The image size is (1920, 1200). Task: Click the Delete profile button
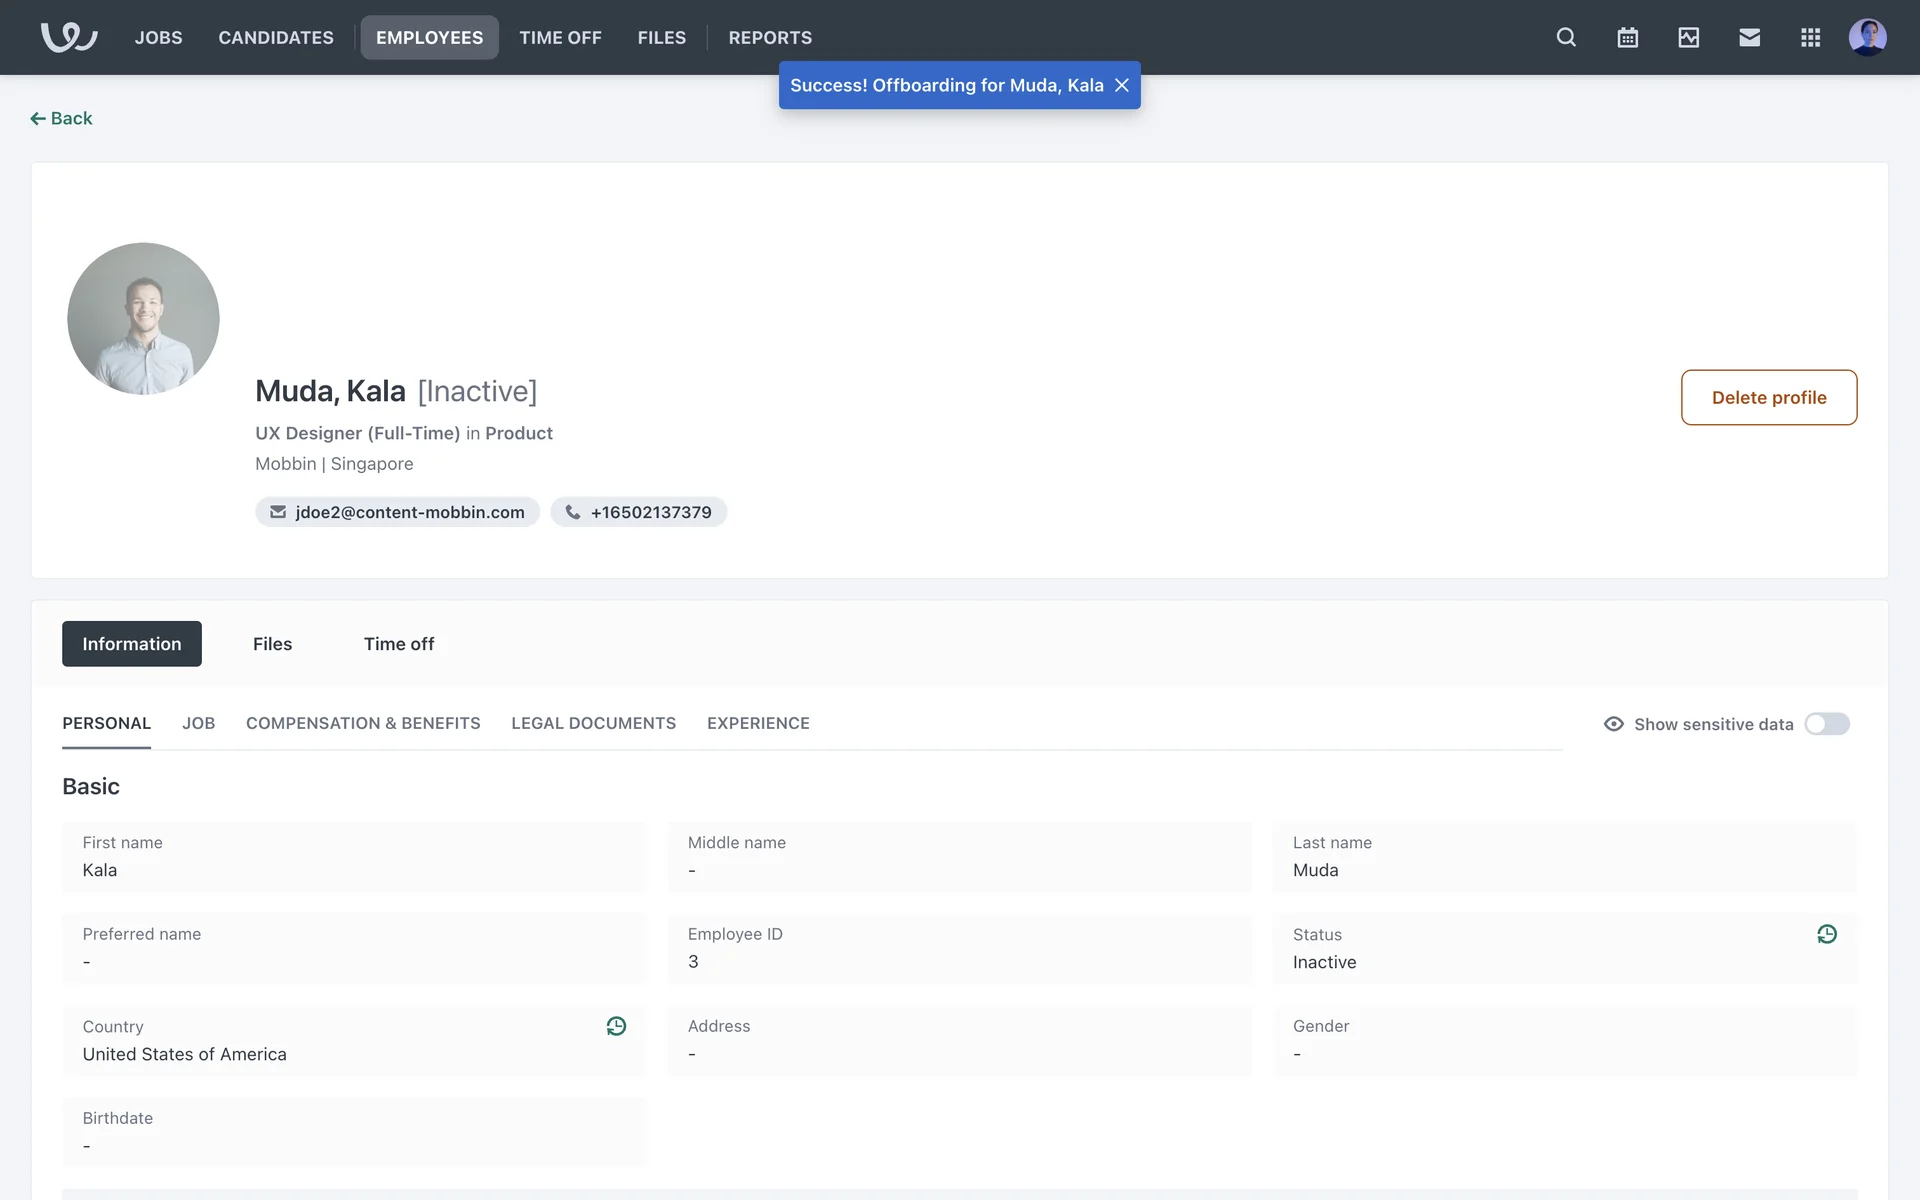(1768, 397)
